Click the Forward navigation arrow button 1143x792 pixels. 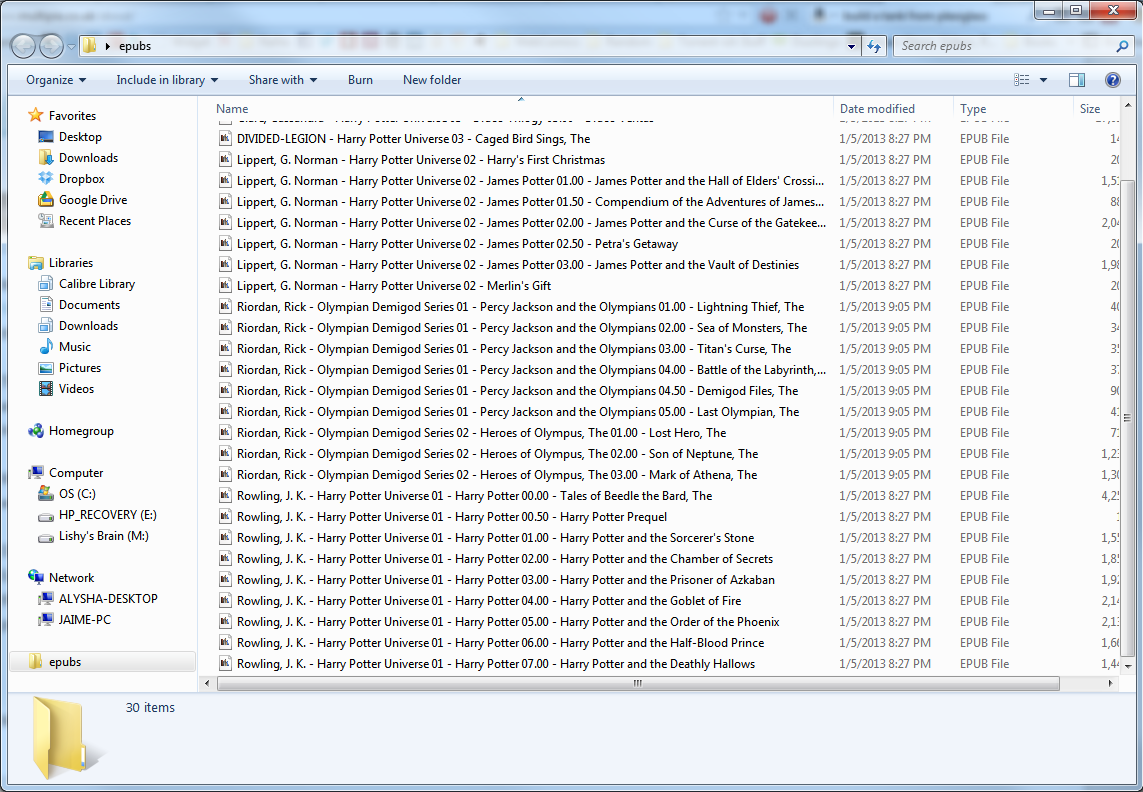pos(51,46)
